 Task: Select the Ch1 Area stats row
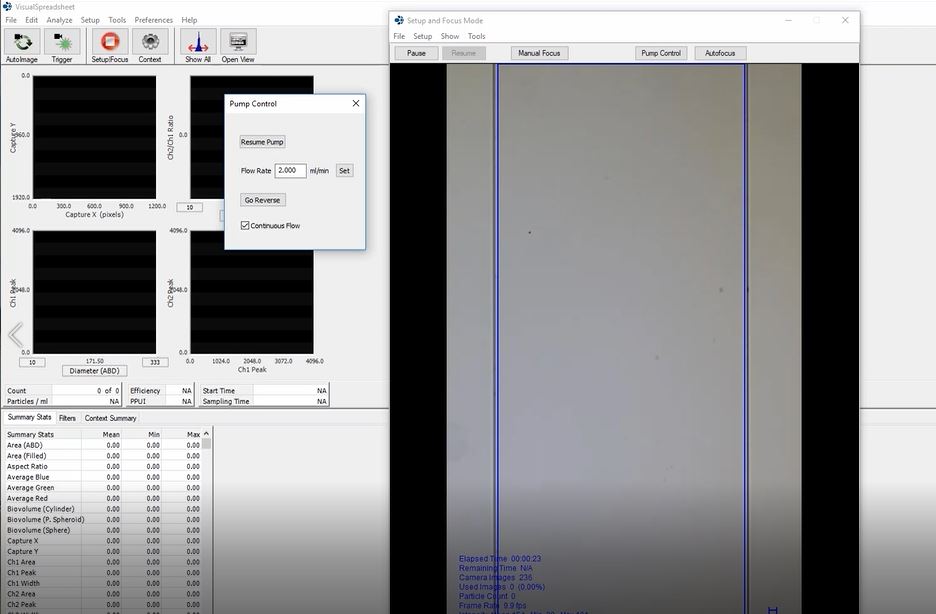[103, 562]
